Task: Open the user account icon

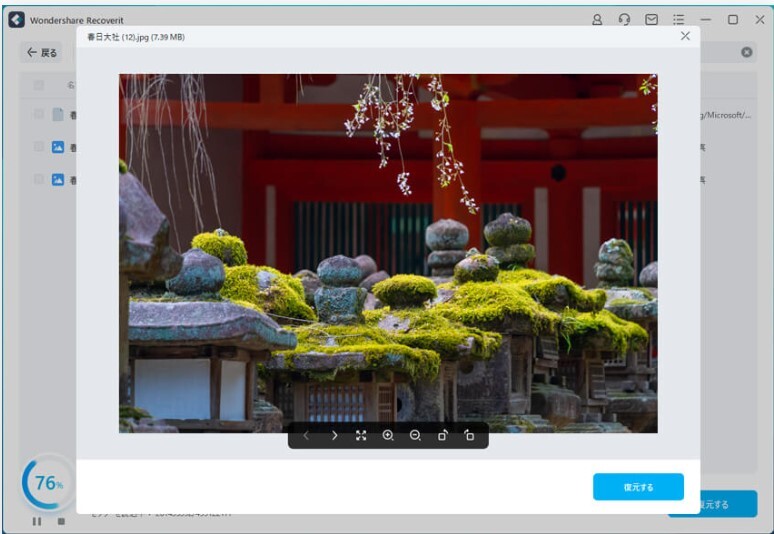Action: point(597,19)
